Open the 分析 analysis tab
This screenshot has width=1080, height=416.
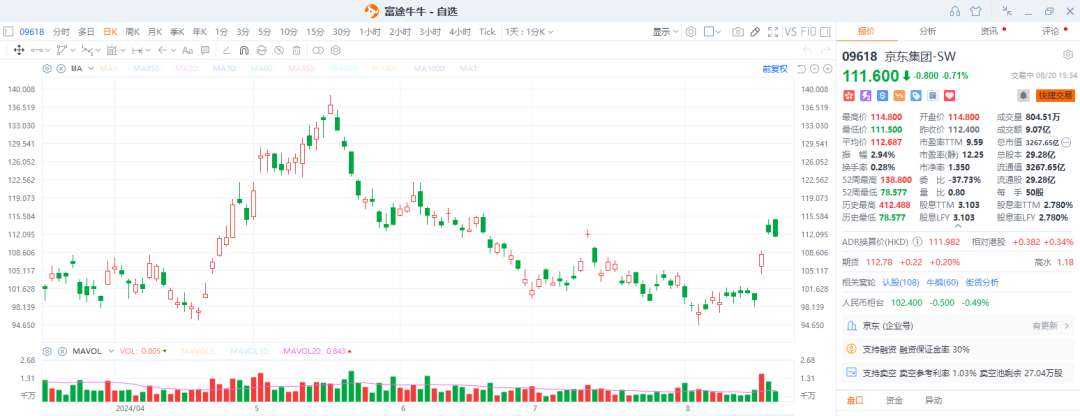coord(927,31)
